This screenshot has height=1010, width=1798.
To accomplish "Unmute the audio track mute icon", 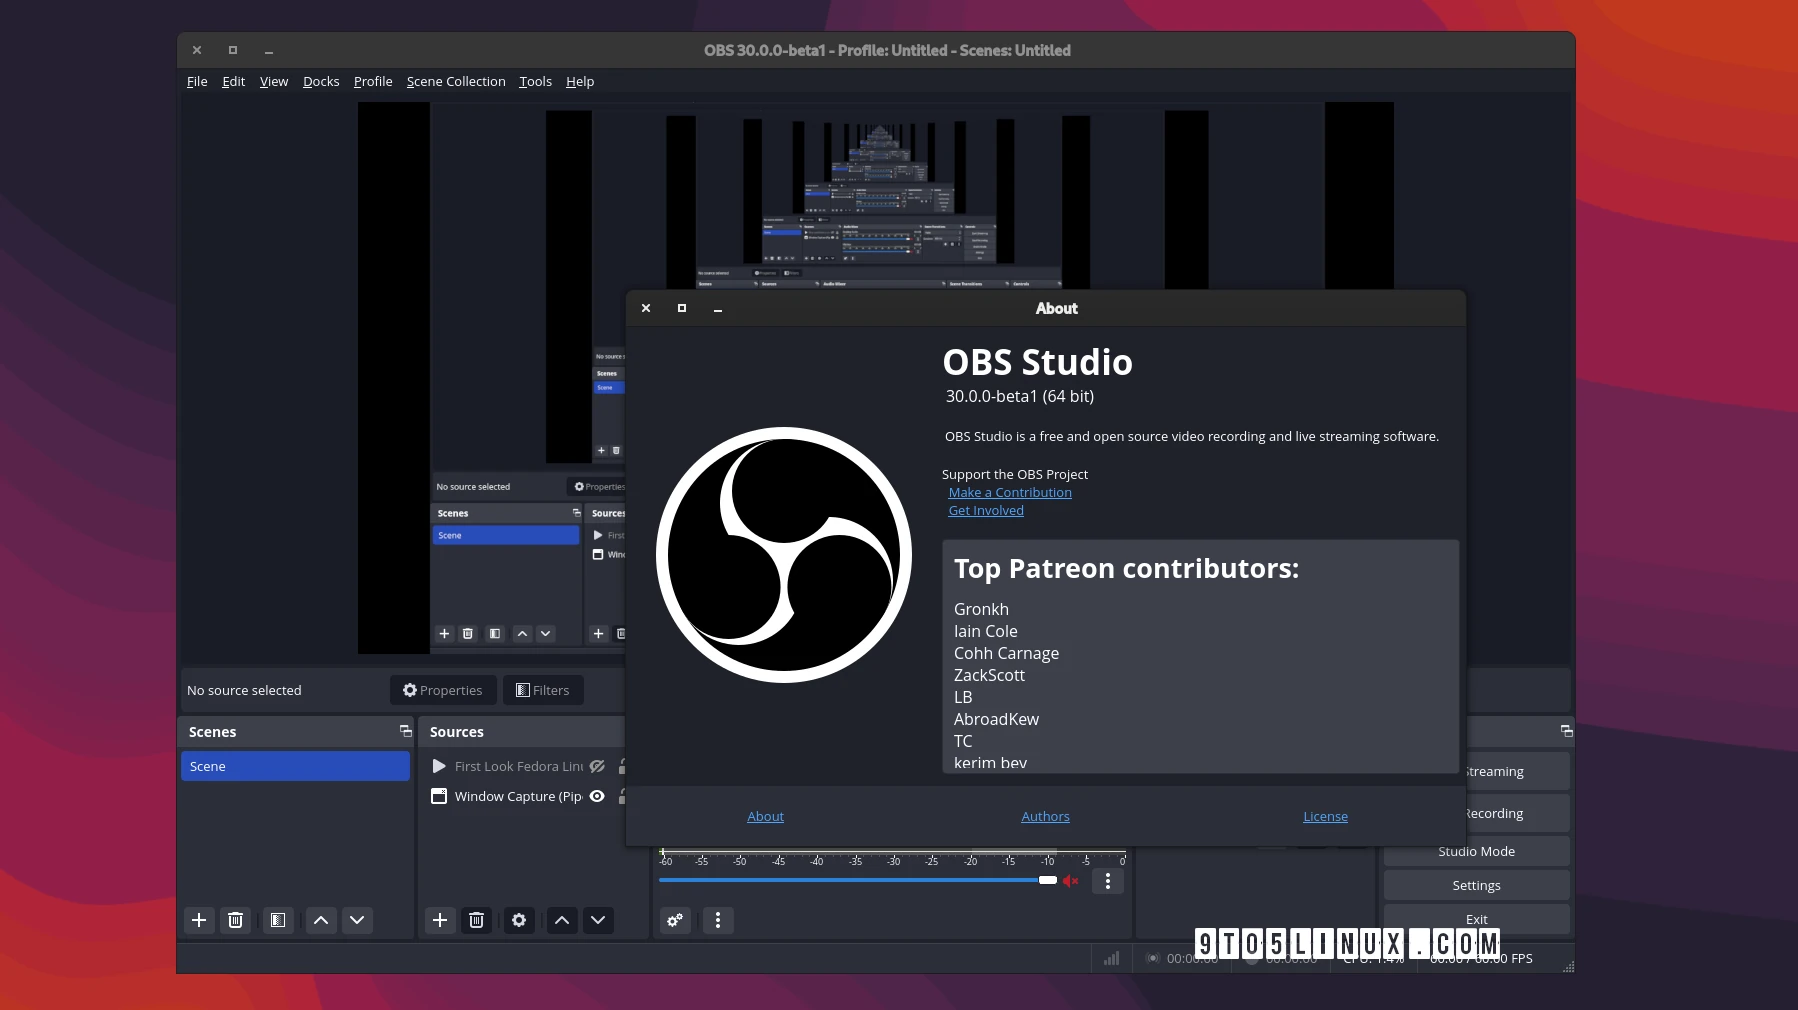I will 1071,880.
